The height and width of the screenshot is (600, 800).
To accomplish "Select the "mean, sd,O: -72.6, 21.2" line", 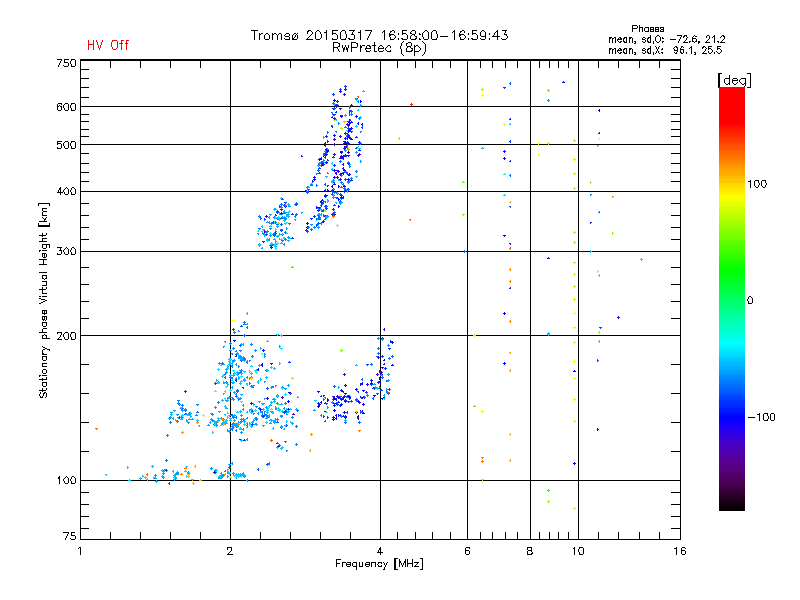I will click(x=666, y=39).
